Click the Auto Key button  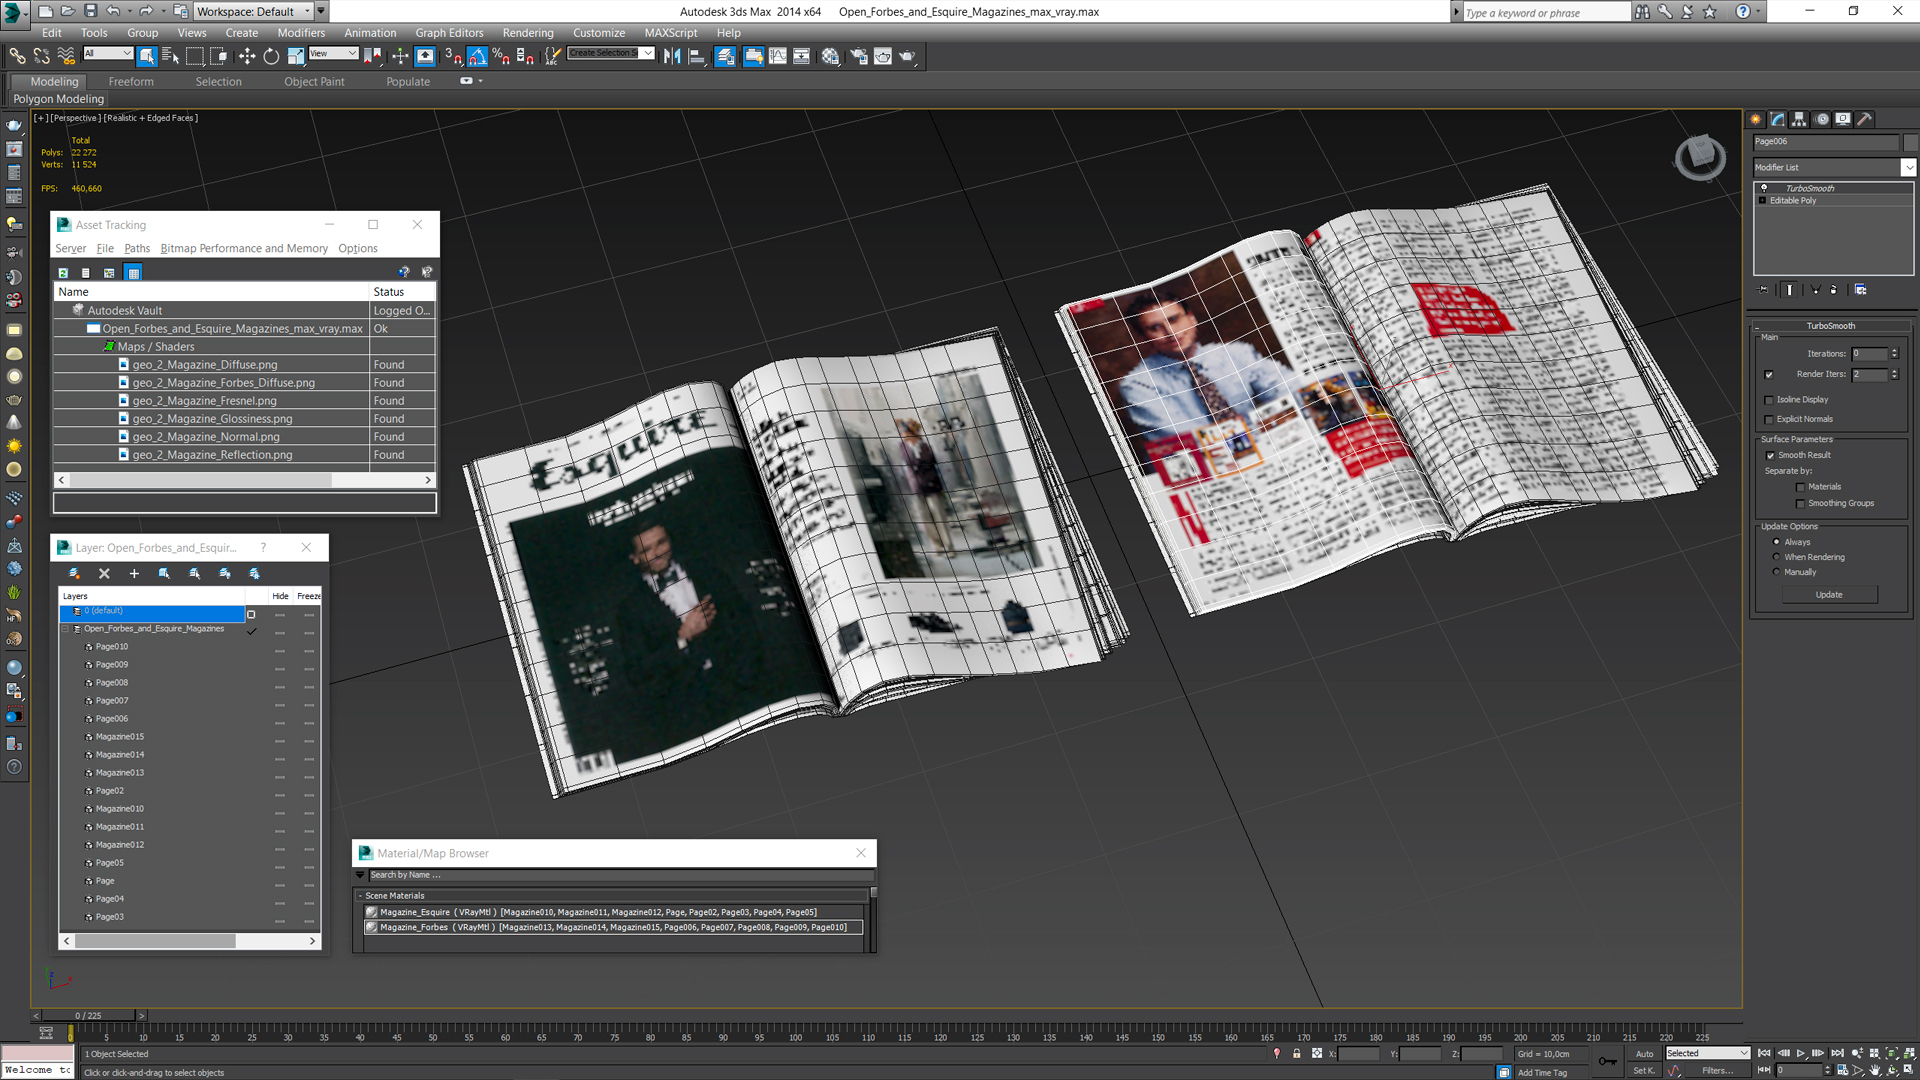[x=1644, y=1054]
